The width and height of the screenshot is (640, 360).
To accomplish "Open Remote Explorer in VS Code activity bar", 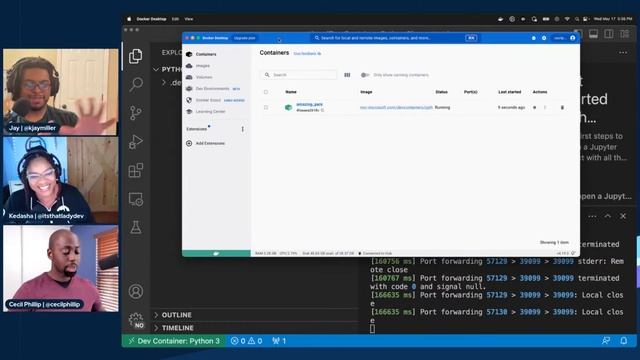I will click(136, 199).
